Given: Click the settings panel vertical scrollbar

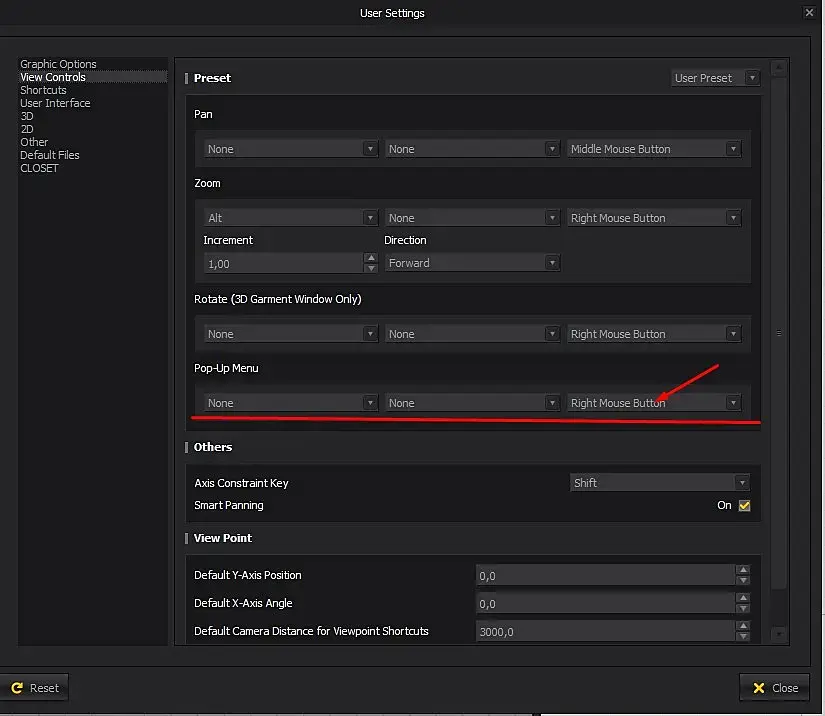Looking at the screenshot, I should tap(779, 335).
